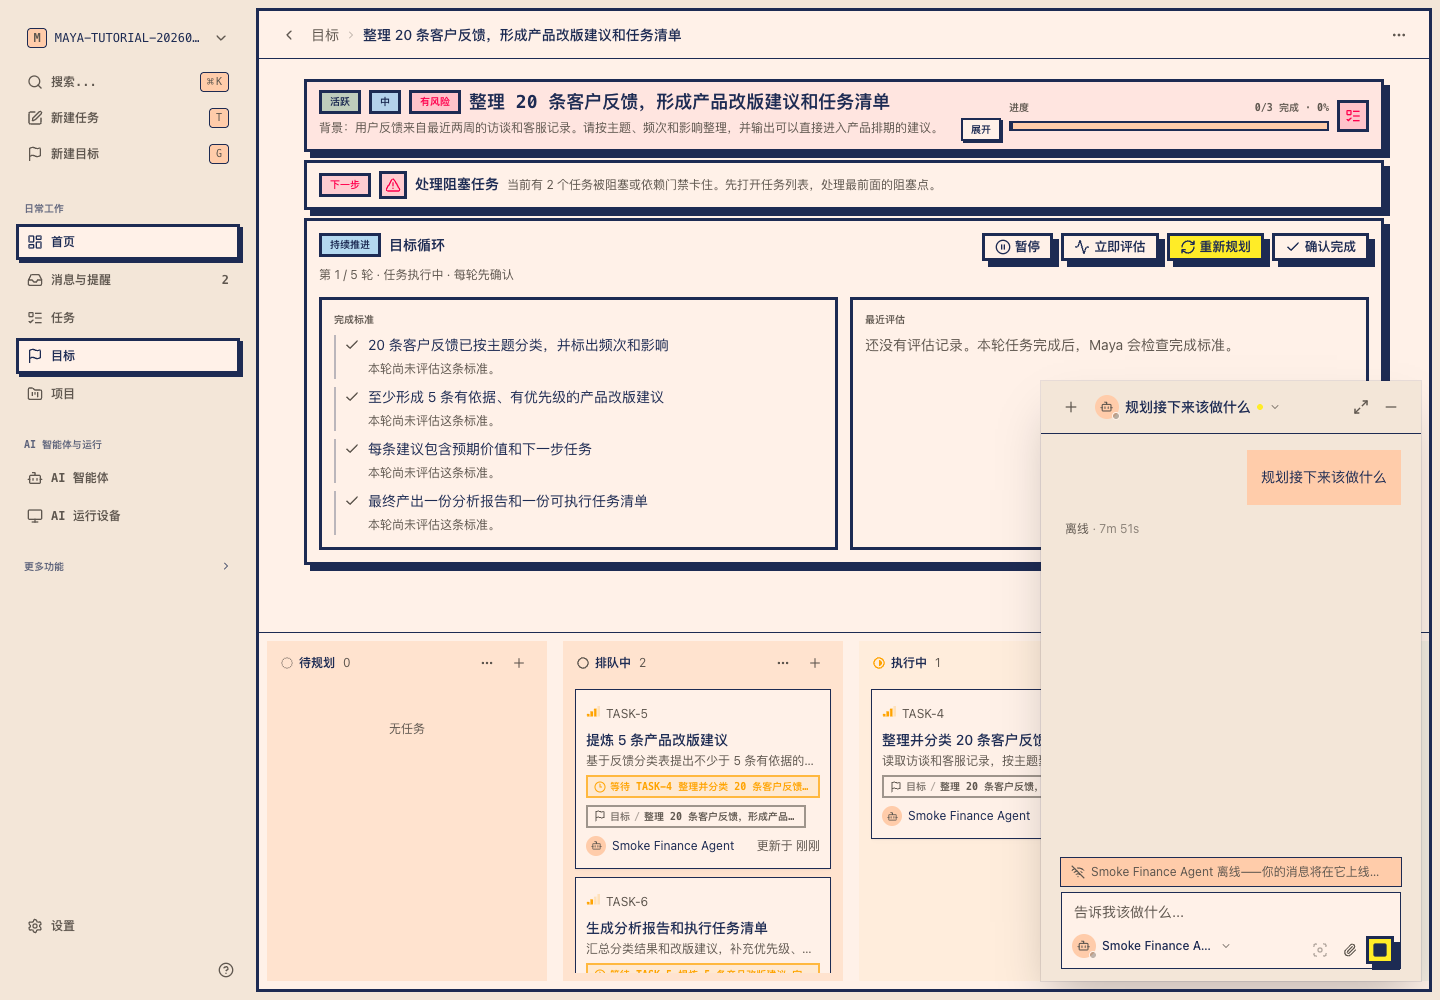Click the 中 priority badge
1440x1000 pixels.
[385, 102]
